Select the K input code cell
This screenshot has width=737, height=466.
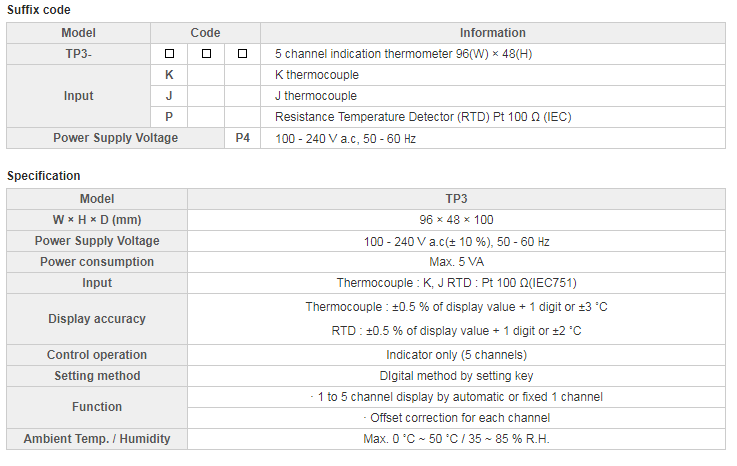169,75
